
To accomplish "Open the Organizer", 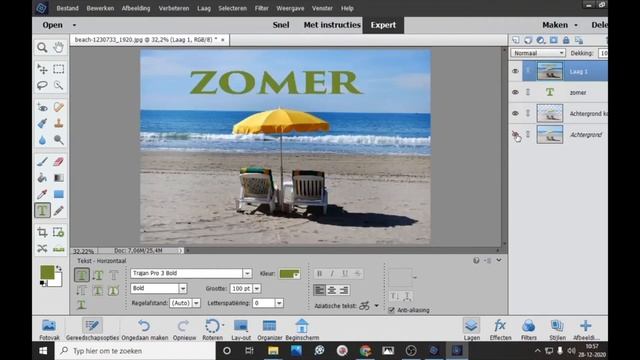I will coord(269,330).
